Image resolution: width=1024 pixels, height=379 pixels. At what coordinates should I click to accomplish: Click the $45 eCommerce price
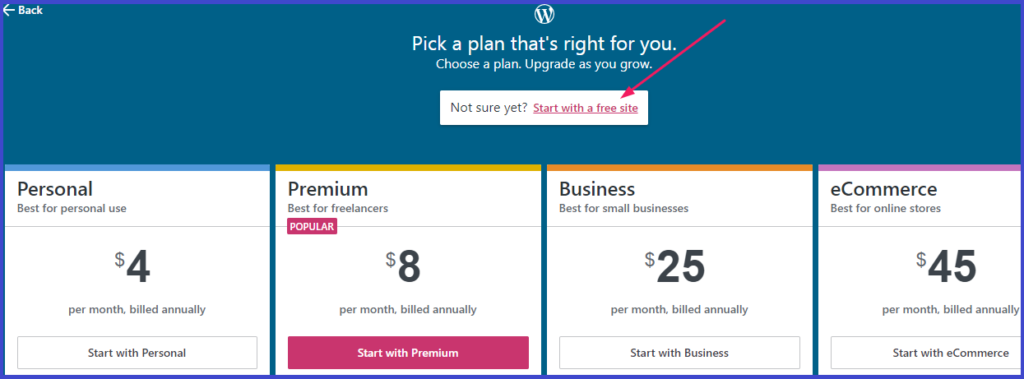[x=946, y=267]
